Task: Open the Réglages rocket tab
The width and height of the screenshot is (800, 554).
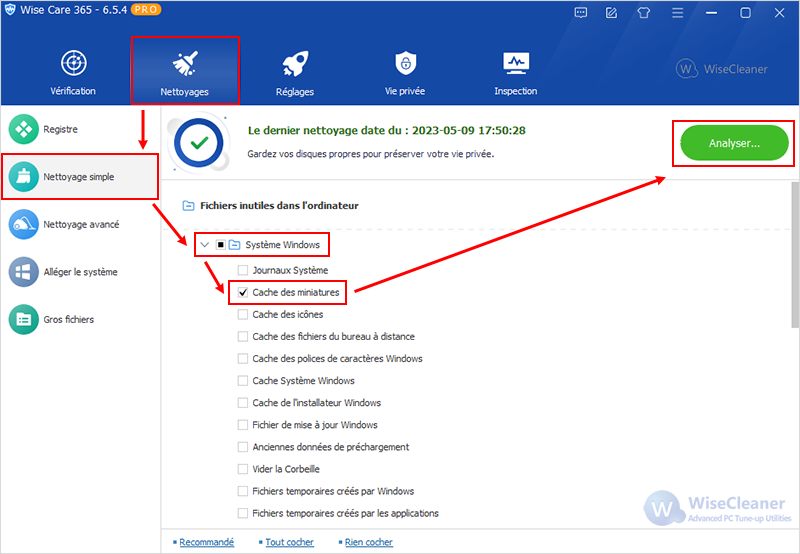Action: (295, 71)
